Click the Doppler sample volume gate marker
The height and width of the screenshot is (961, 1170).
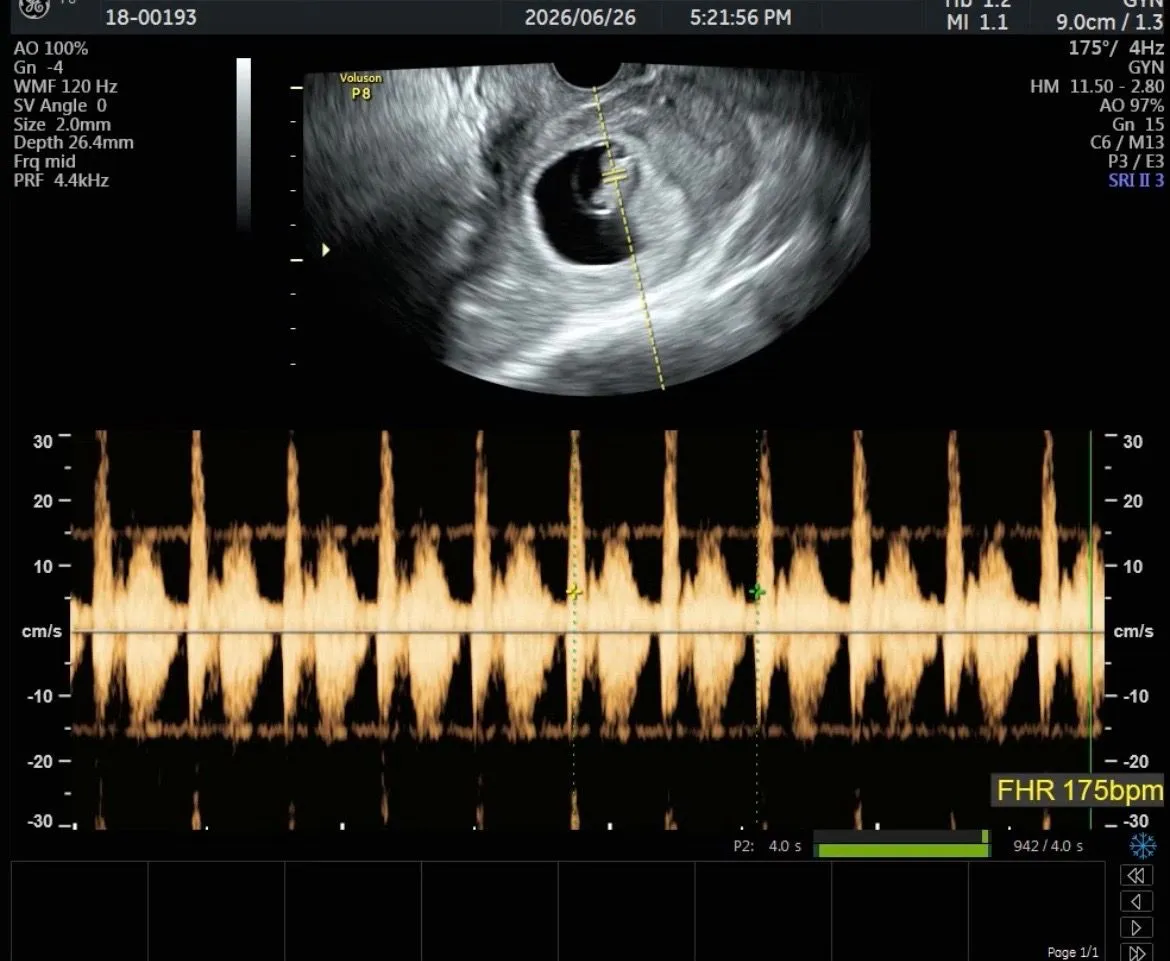(x=615, y=177)
